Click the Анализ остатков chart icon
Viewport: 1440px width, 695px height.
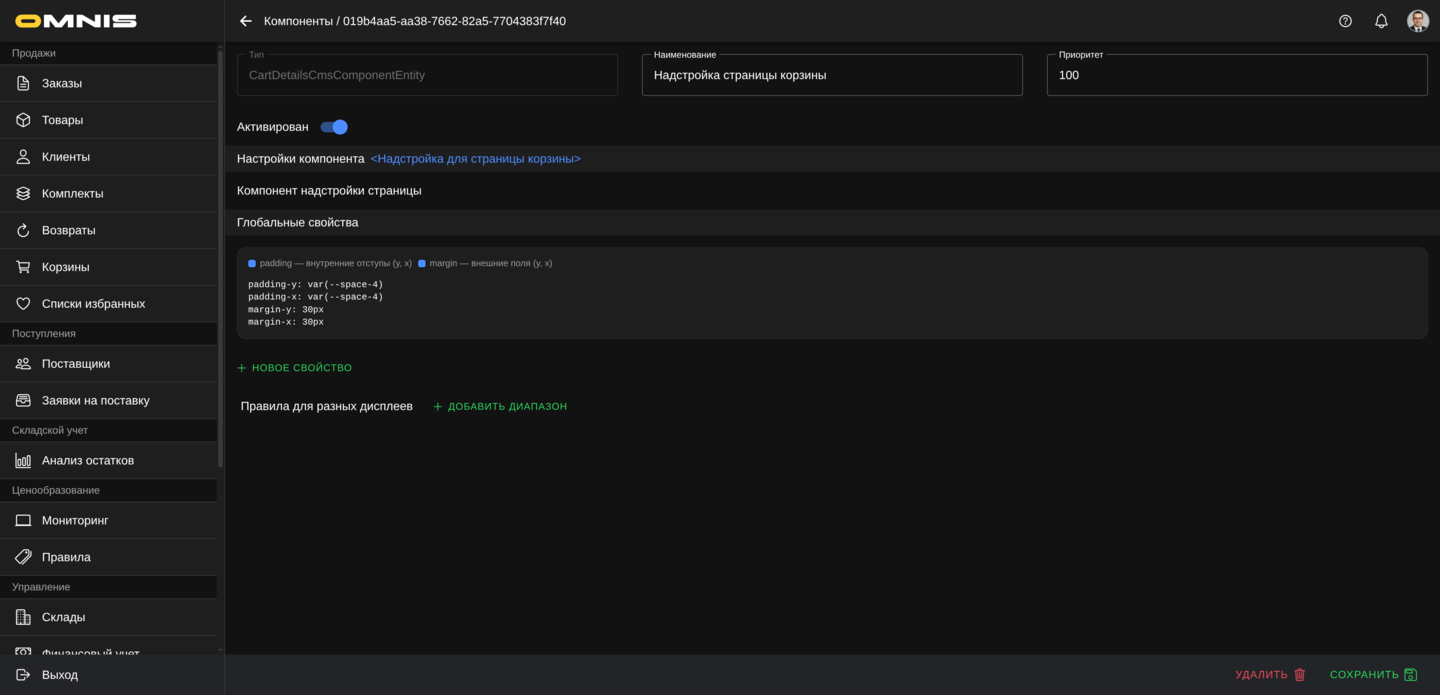tap(23, 461)
